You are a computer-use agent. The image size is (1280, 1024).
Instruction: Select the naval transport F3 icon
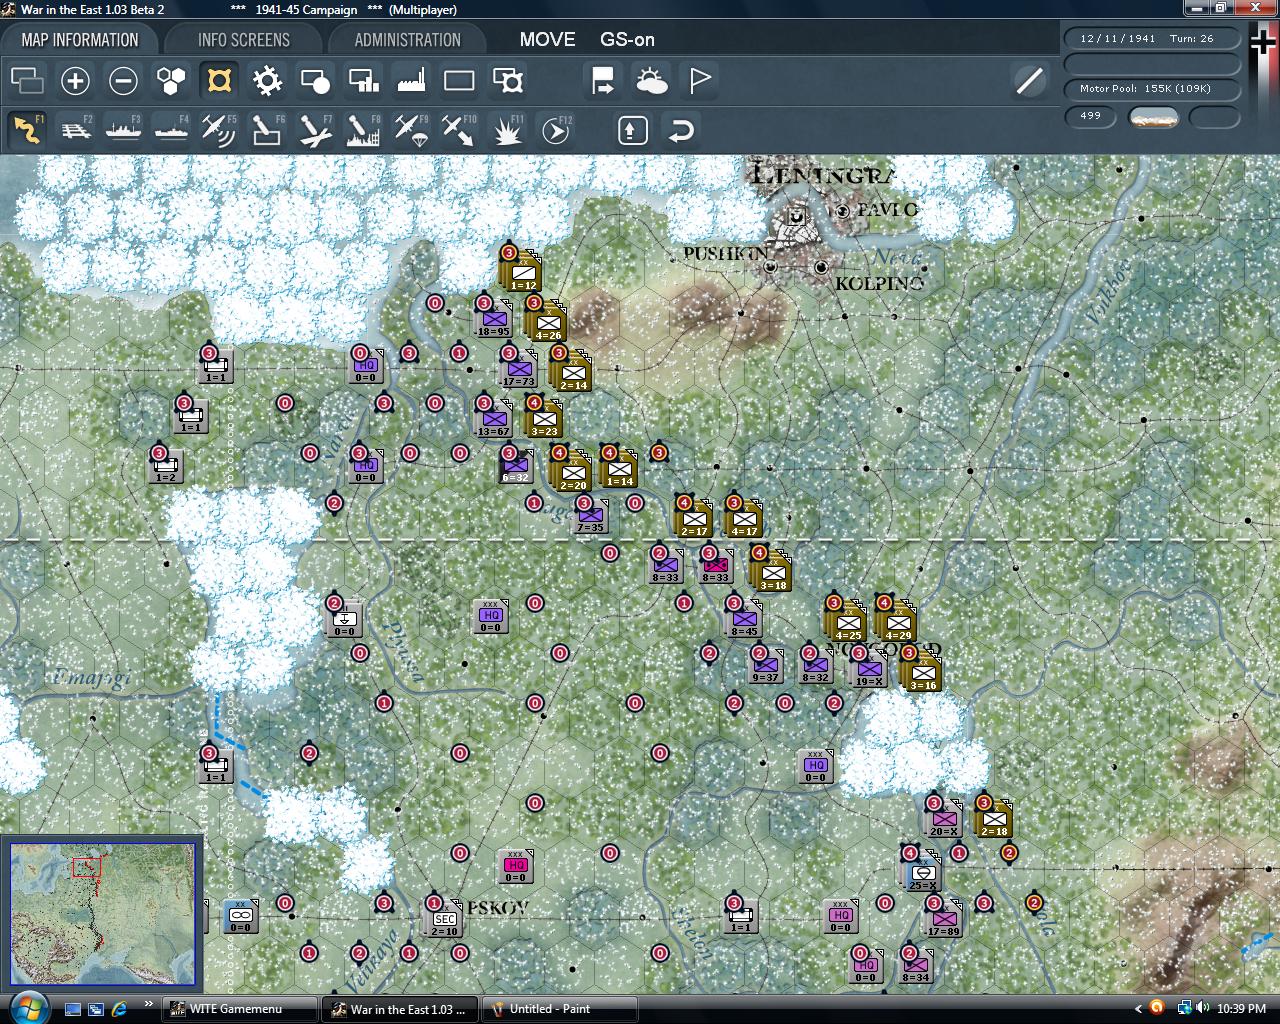tap(123, 129)
